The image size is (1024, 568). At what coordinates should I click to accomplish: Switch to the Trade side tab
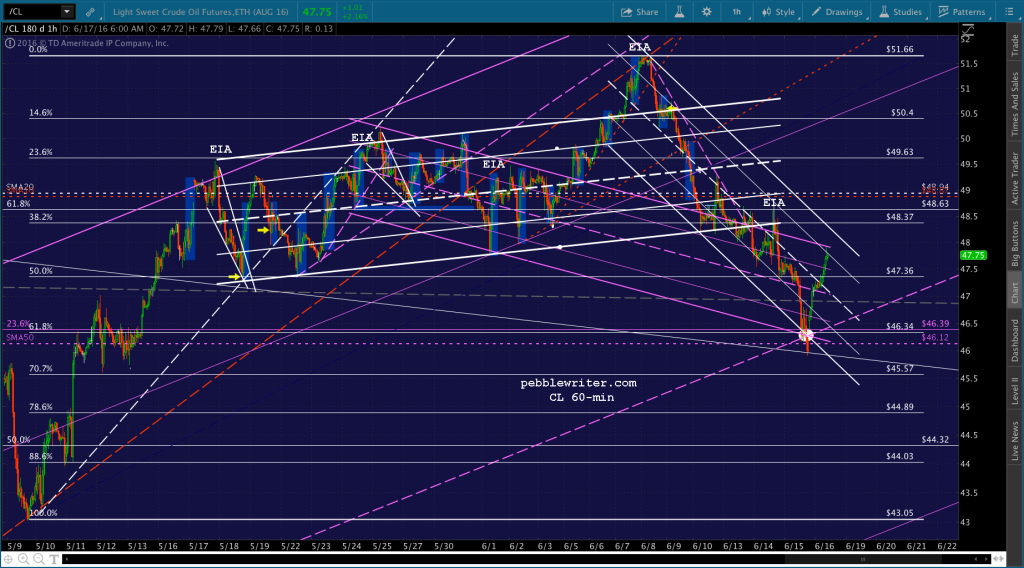coord(1015,45)
